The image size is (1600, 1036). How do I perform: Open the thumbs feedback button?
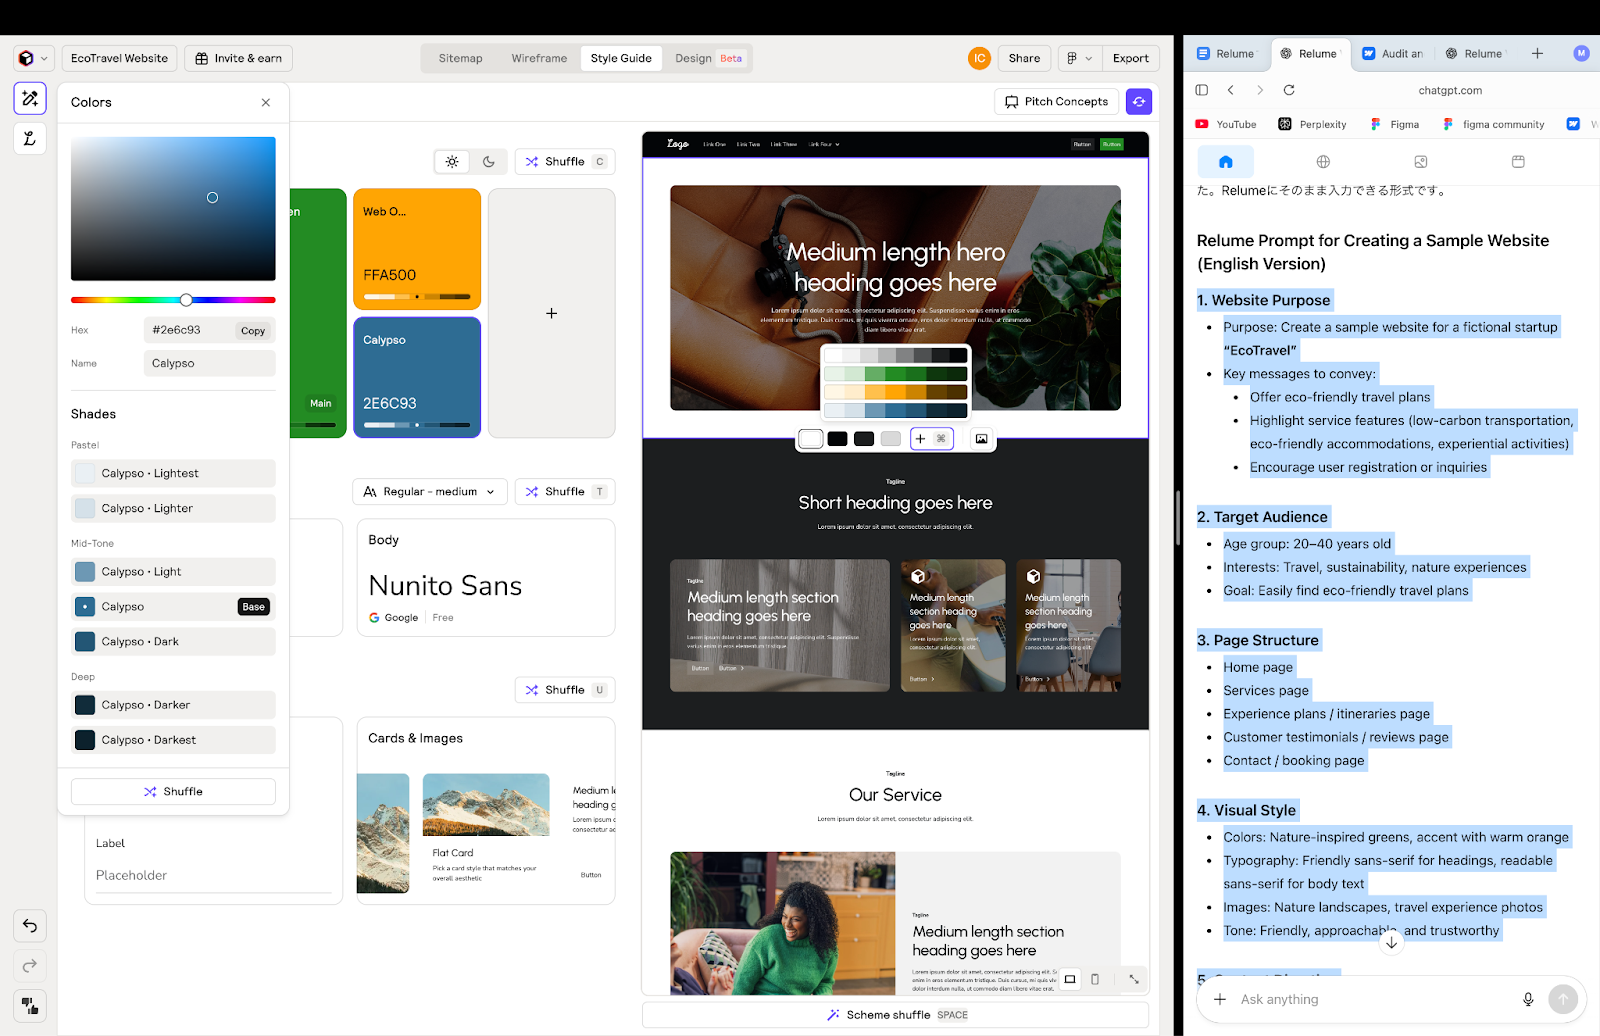click(30, 1005)
